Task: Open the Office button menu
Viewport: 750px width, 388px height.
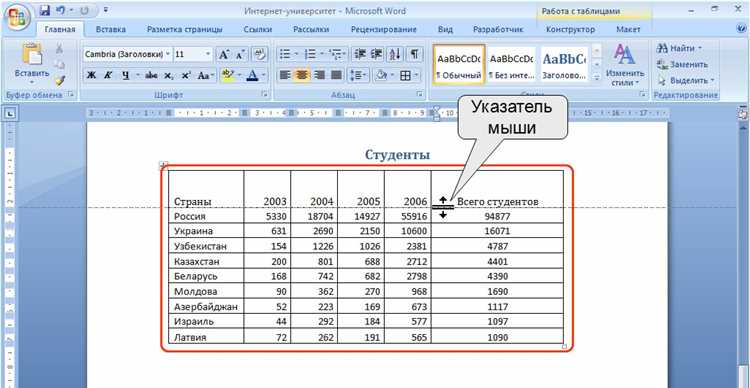Action: pos(17,17)
